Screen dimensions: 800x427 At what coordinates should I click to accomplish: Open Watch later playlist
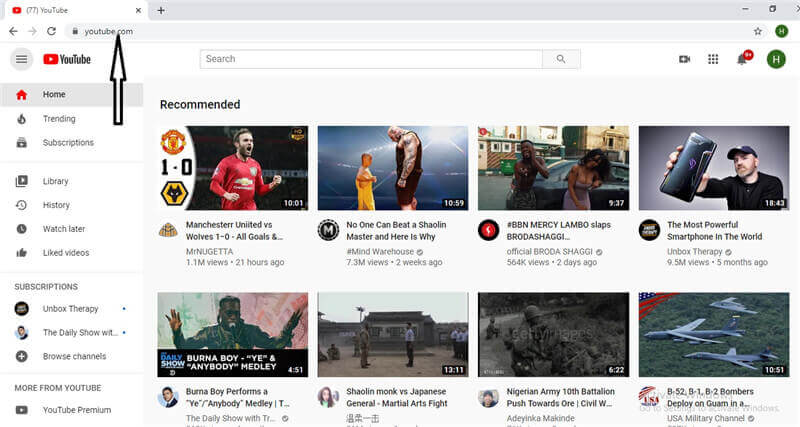pyautogui.click(x=63, y=229)
